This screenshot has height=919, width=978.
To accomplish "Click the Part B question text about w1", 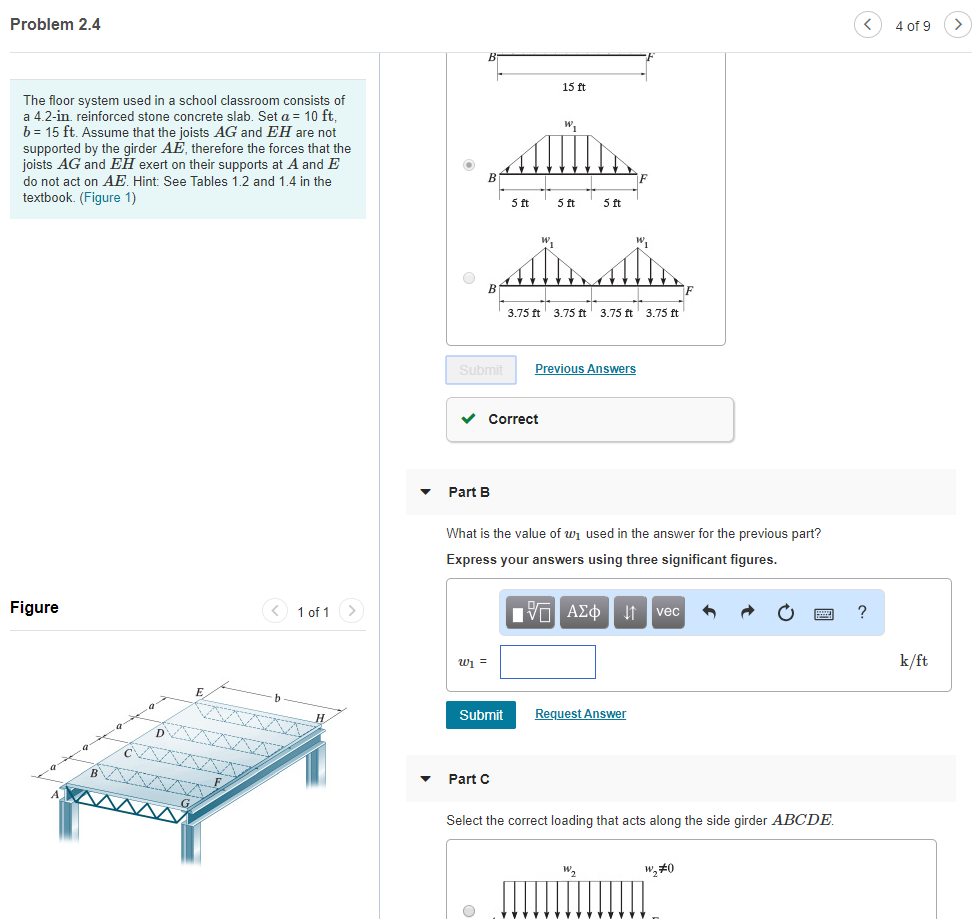I will tap(633, 533).
